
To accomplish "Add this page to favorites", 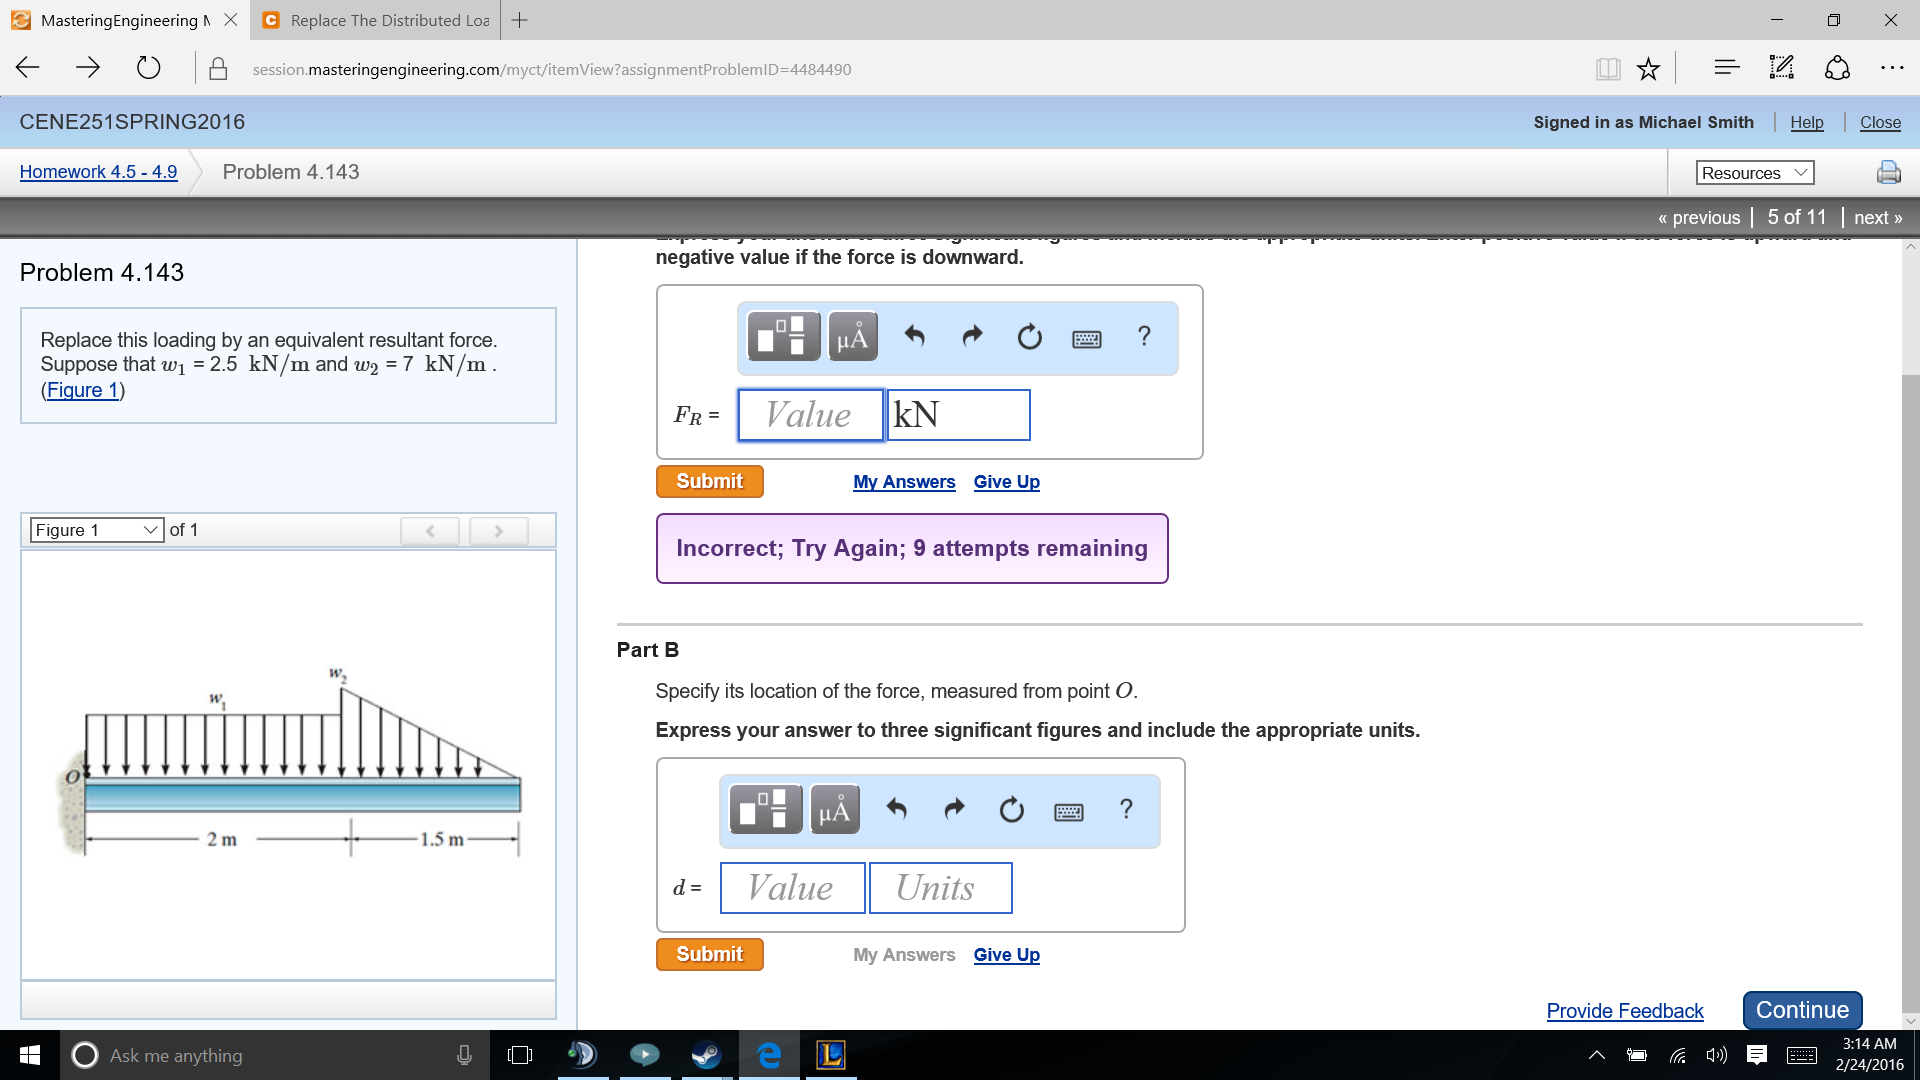I will pos(1648,69).
